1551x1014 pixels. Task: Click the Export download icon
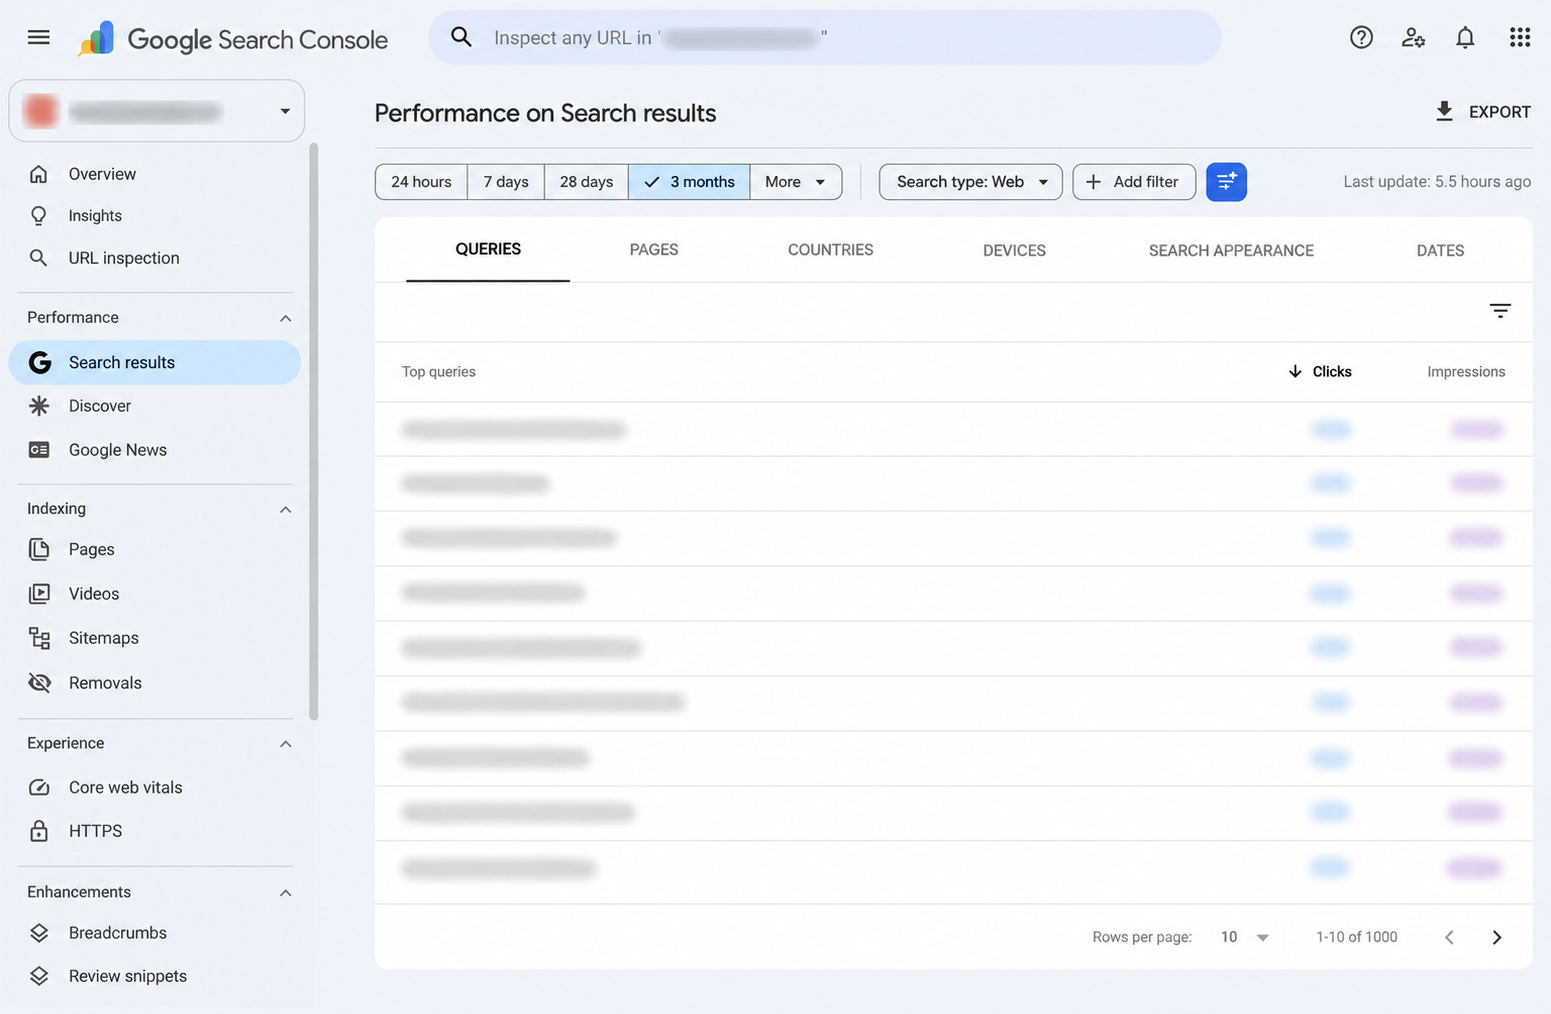pyautogui.click(x=1444, y=111)
